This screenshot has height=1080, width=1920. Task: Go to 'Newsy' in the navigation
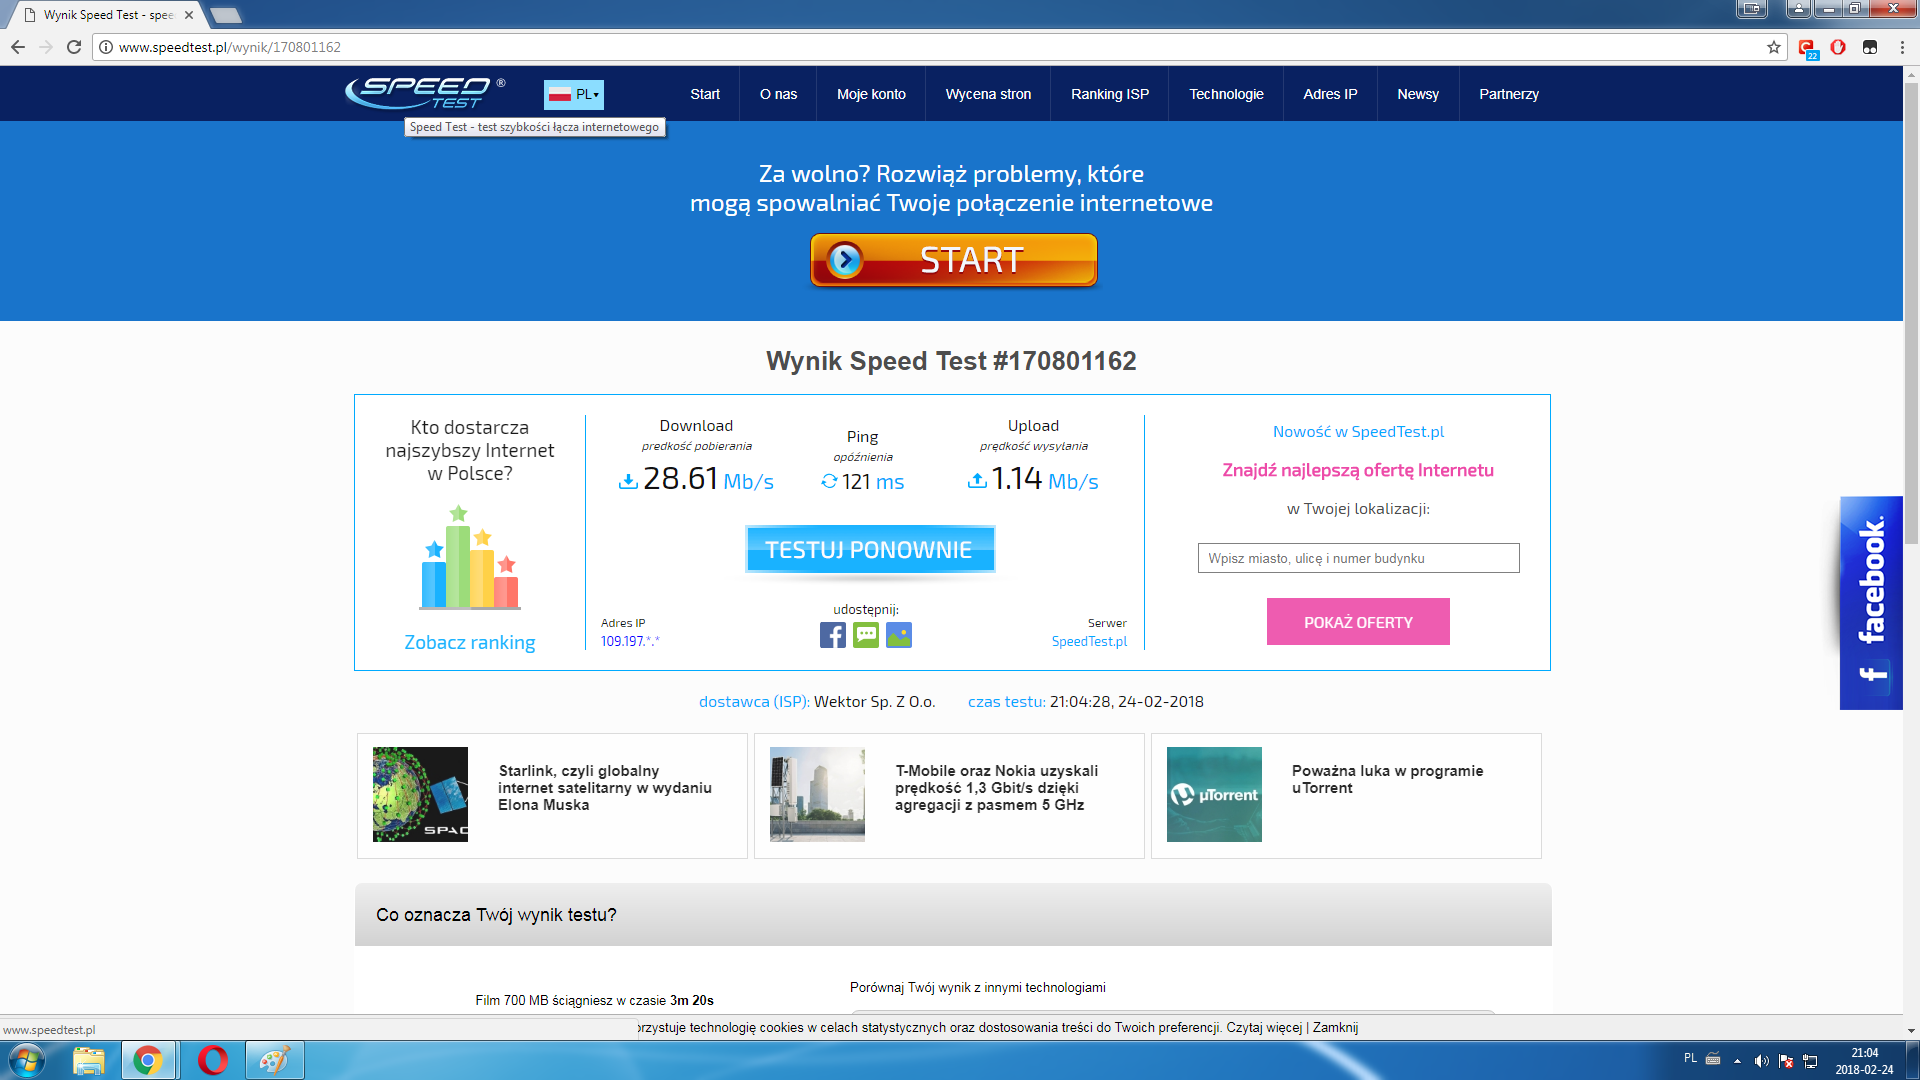(x=1418, y=94)
